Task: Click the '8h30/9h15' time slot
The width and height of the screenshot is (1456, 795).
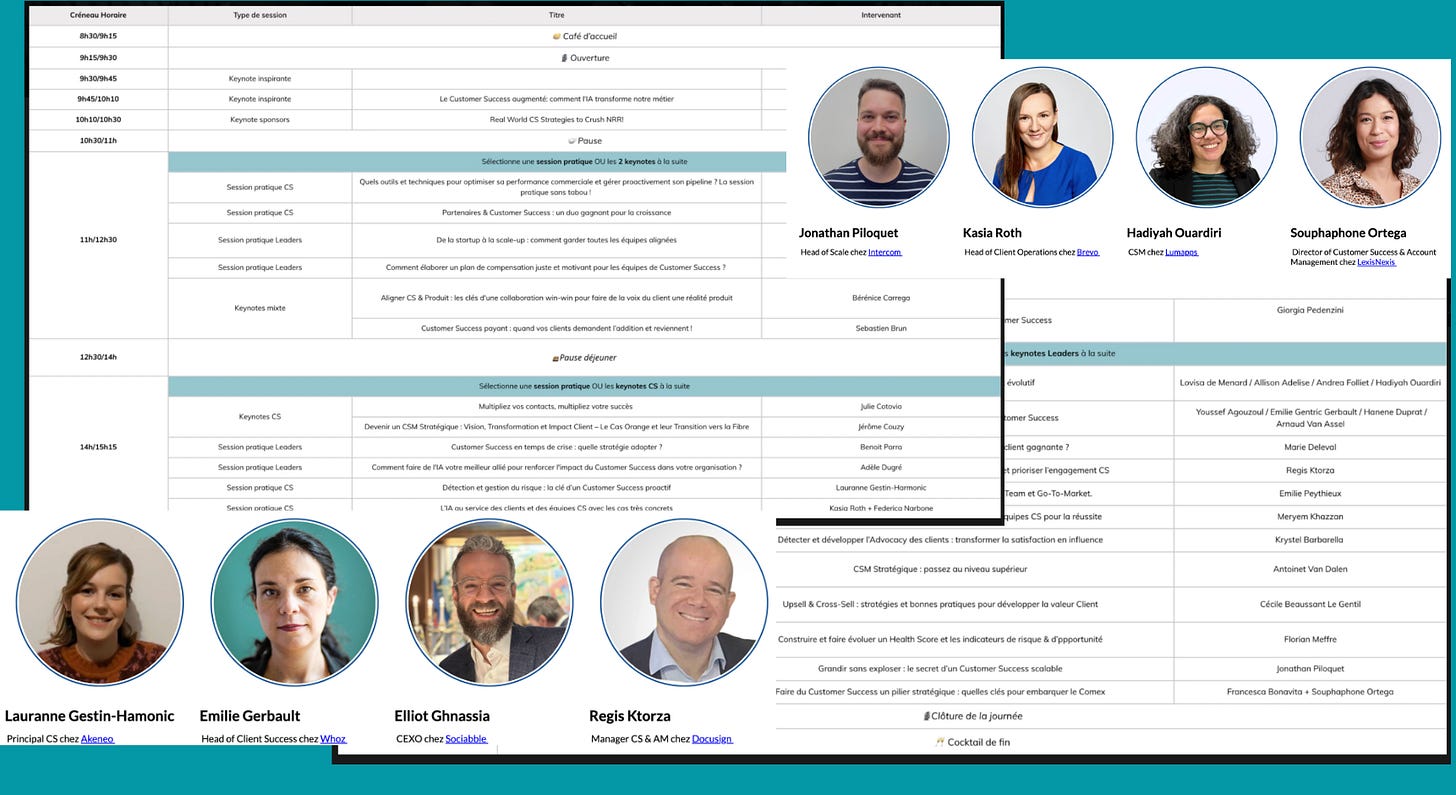Action: click(x=98, y=36)
